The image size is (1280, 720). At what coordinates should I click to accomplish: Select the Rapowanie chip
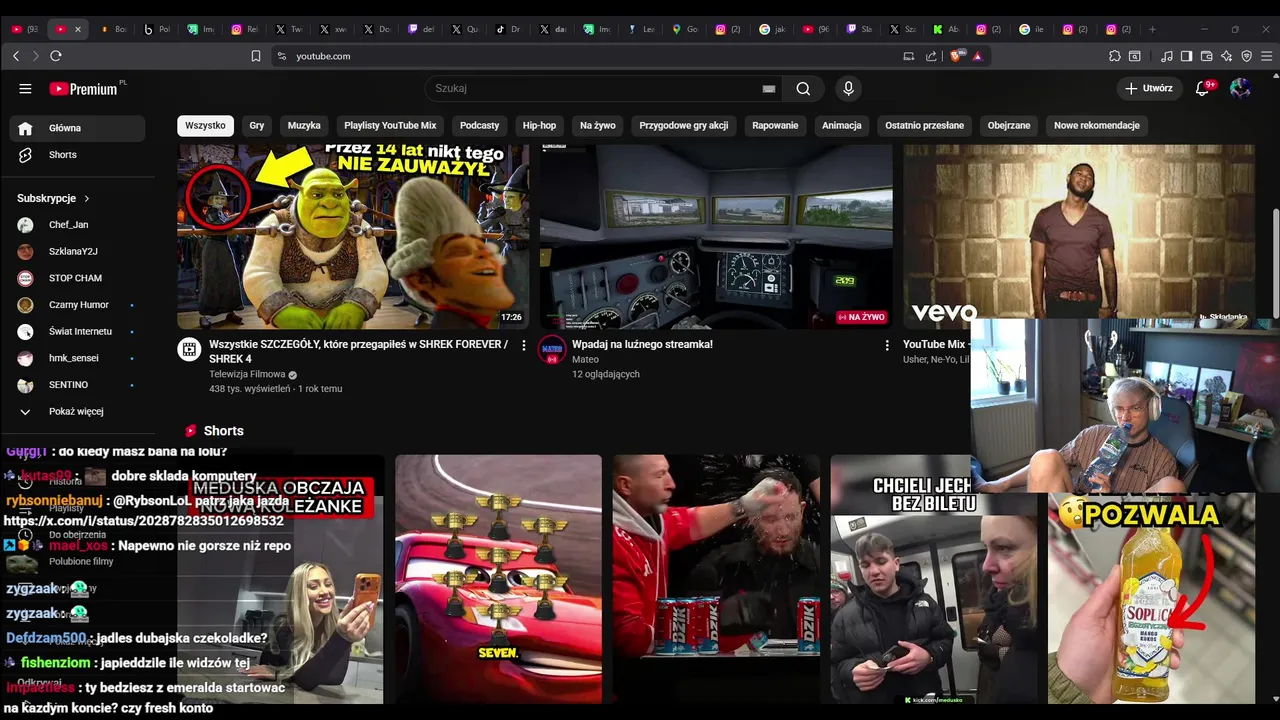pyautogui.click(x=775, y=125)
